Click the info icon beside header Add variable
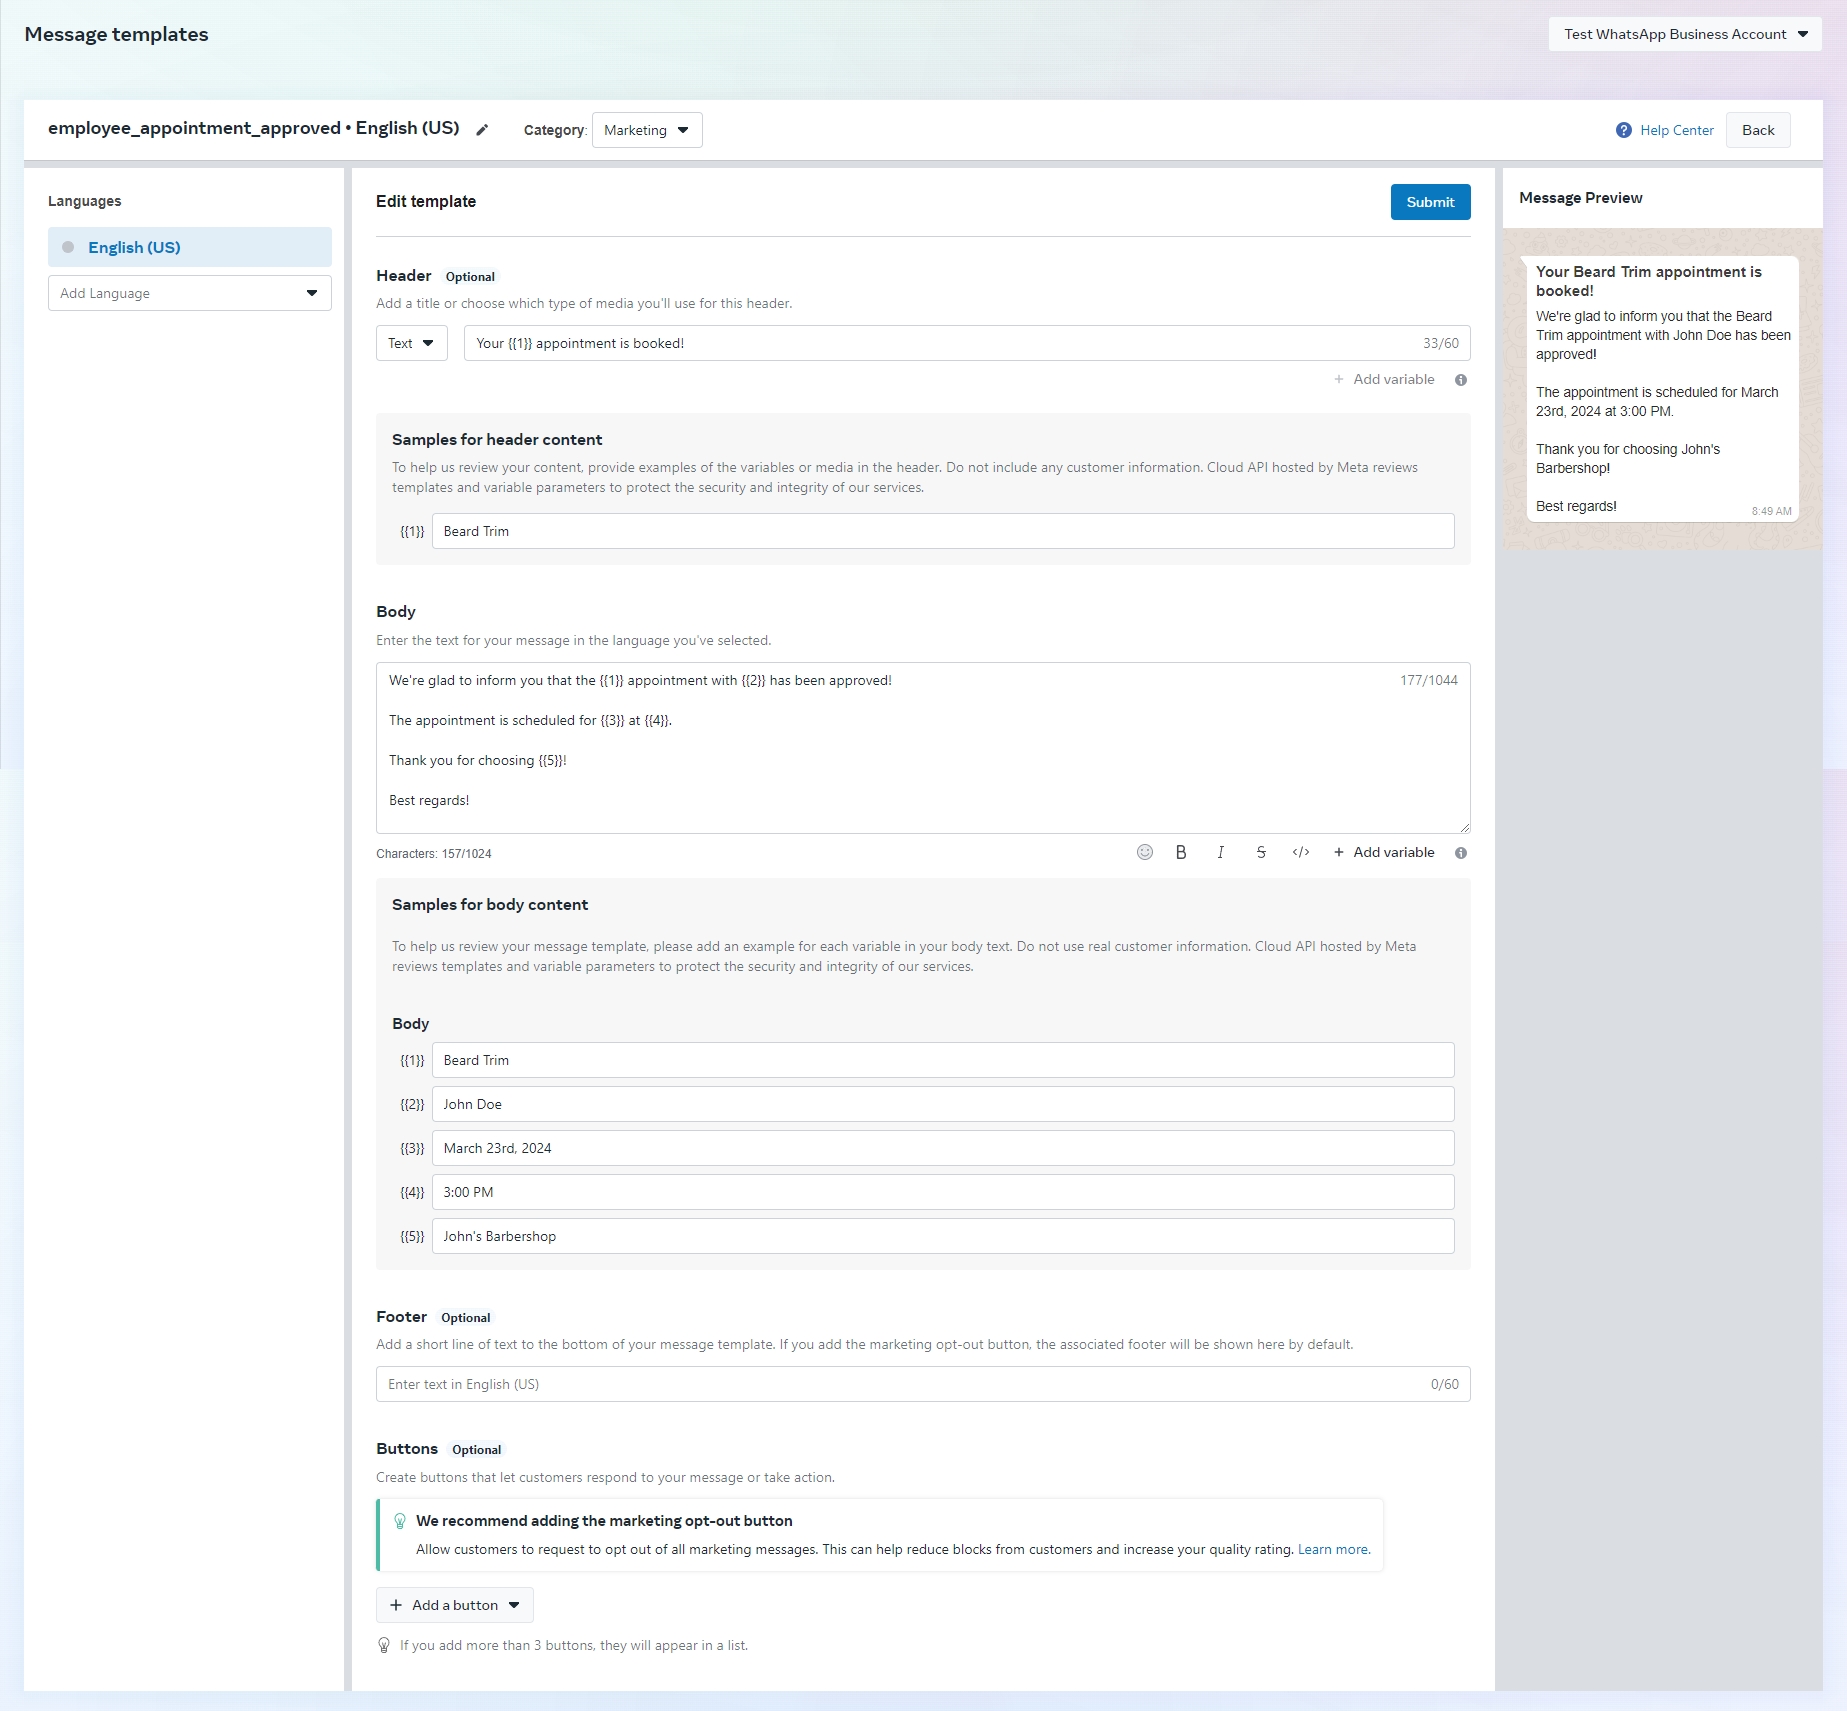Image resolution: width=1847 pixels, height=1711 pixels. pos(1461,380)
